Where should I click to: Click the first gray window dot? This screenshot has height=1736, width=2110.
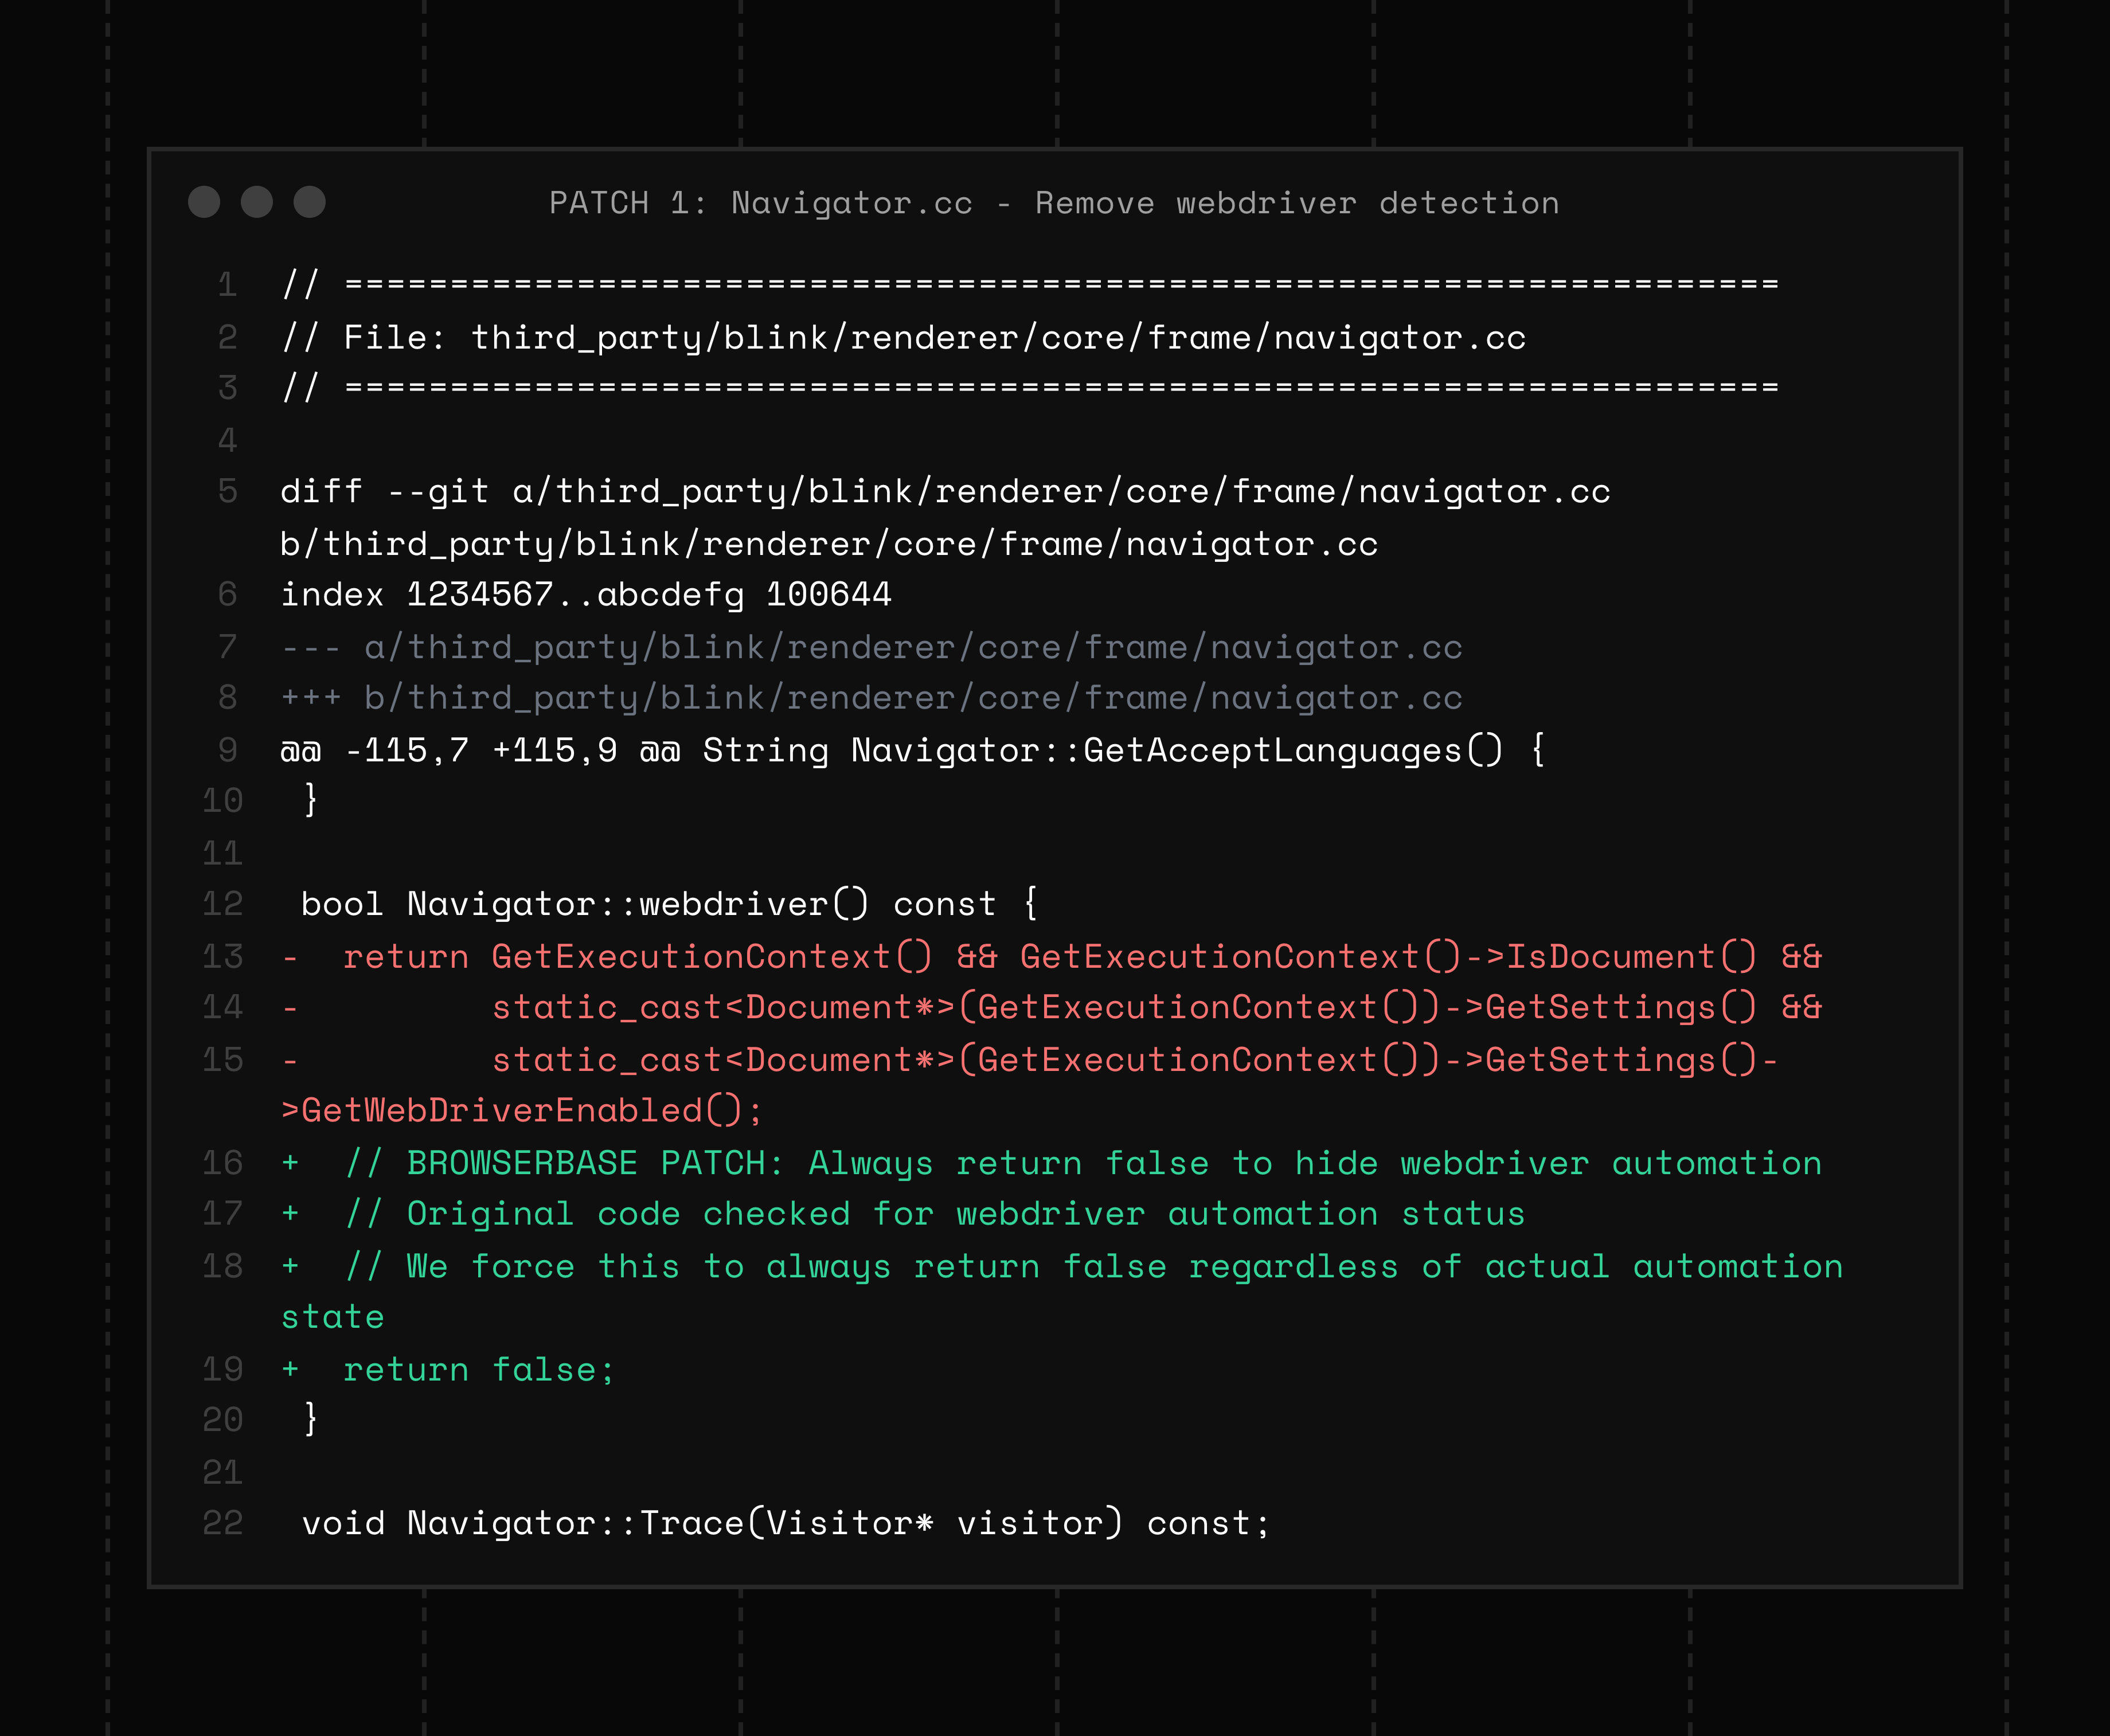[204, 202]
